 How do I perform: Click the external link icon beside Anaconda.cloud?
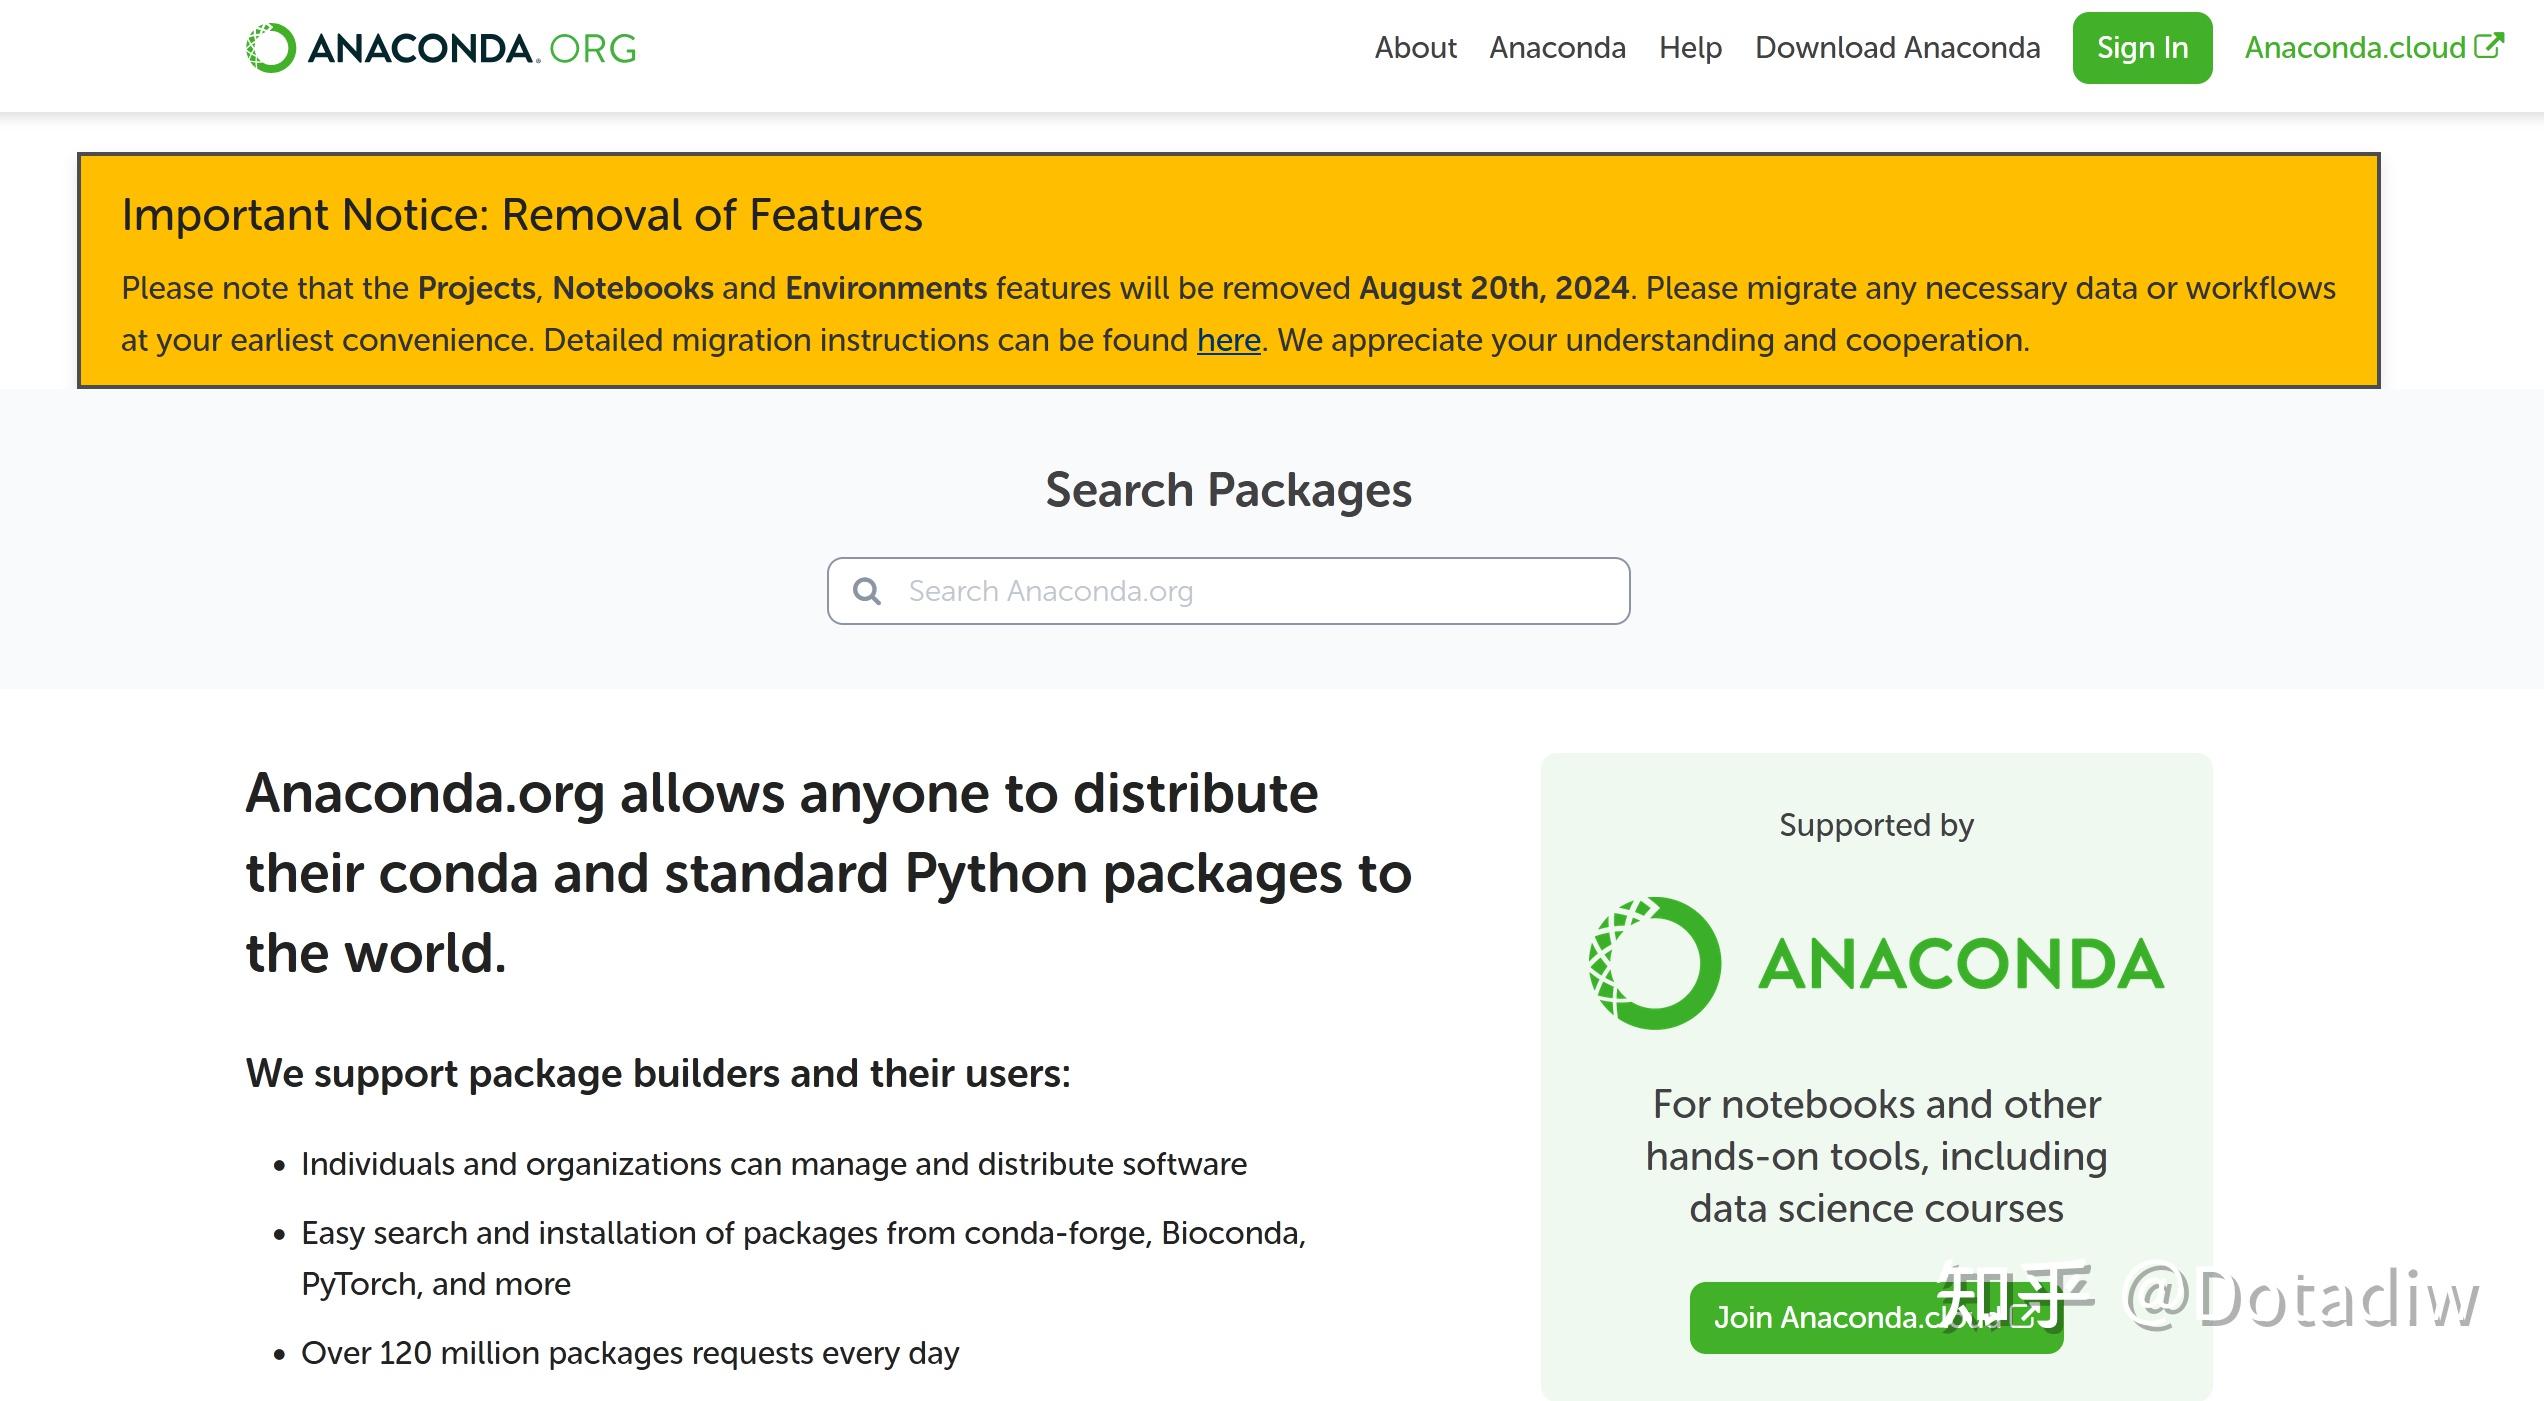[2489, 46]
